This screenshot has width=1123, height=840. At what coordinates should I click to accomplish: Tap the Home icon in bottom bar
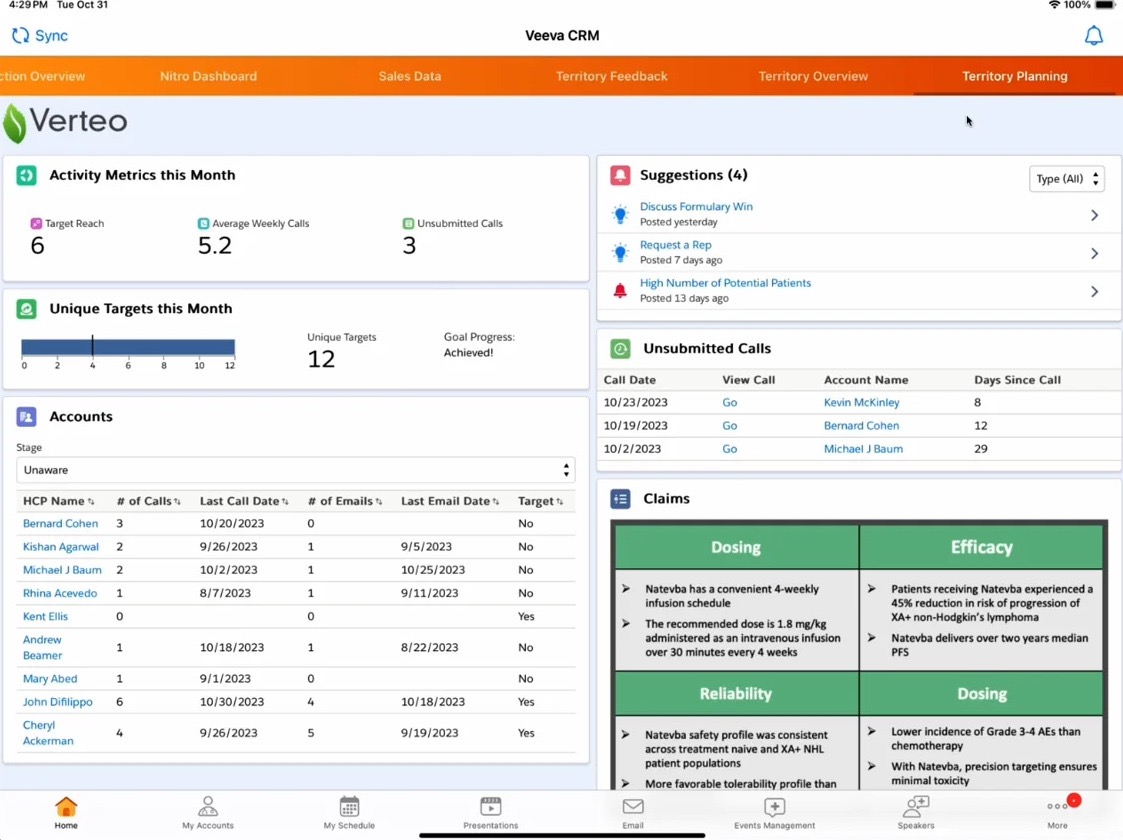[x=66, y=807]
